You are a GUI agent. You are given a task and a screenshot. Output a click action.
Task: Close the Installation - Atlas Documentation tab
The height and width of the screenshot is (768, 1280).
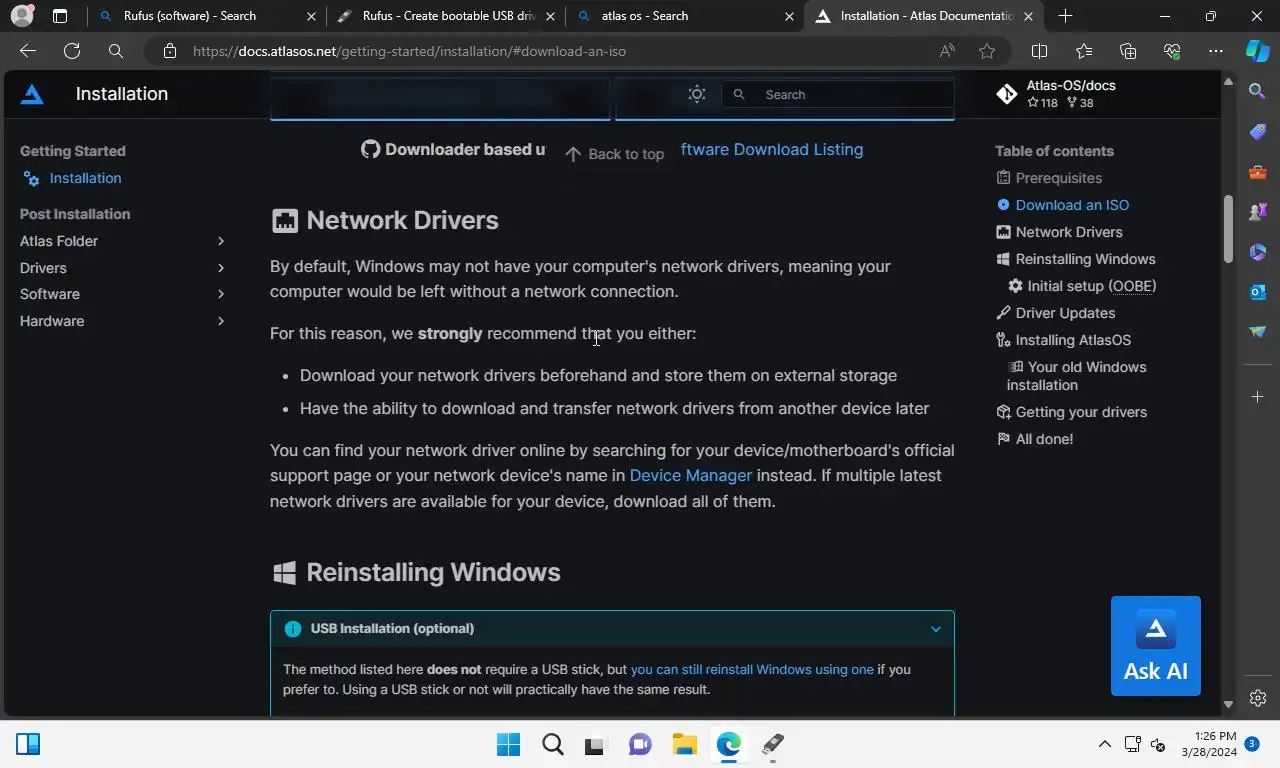[x=1029, y=16]
